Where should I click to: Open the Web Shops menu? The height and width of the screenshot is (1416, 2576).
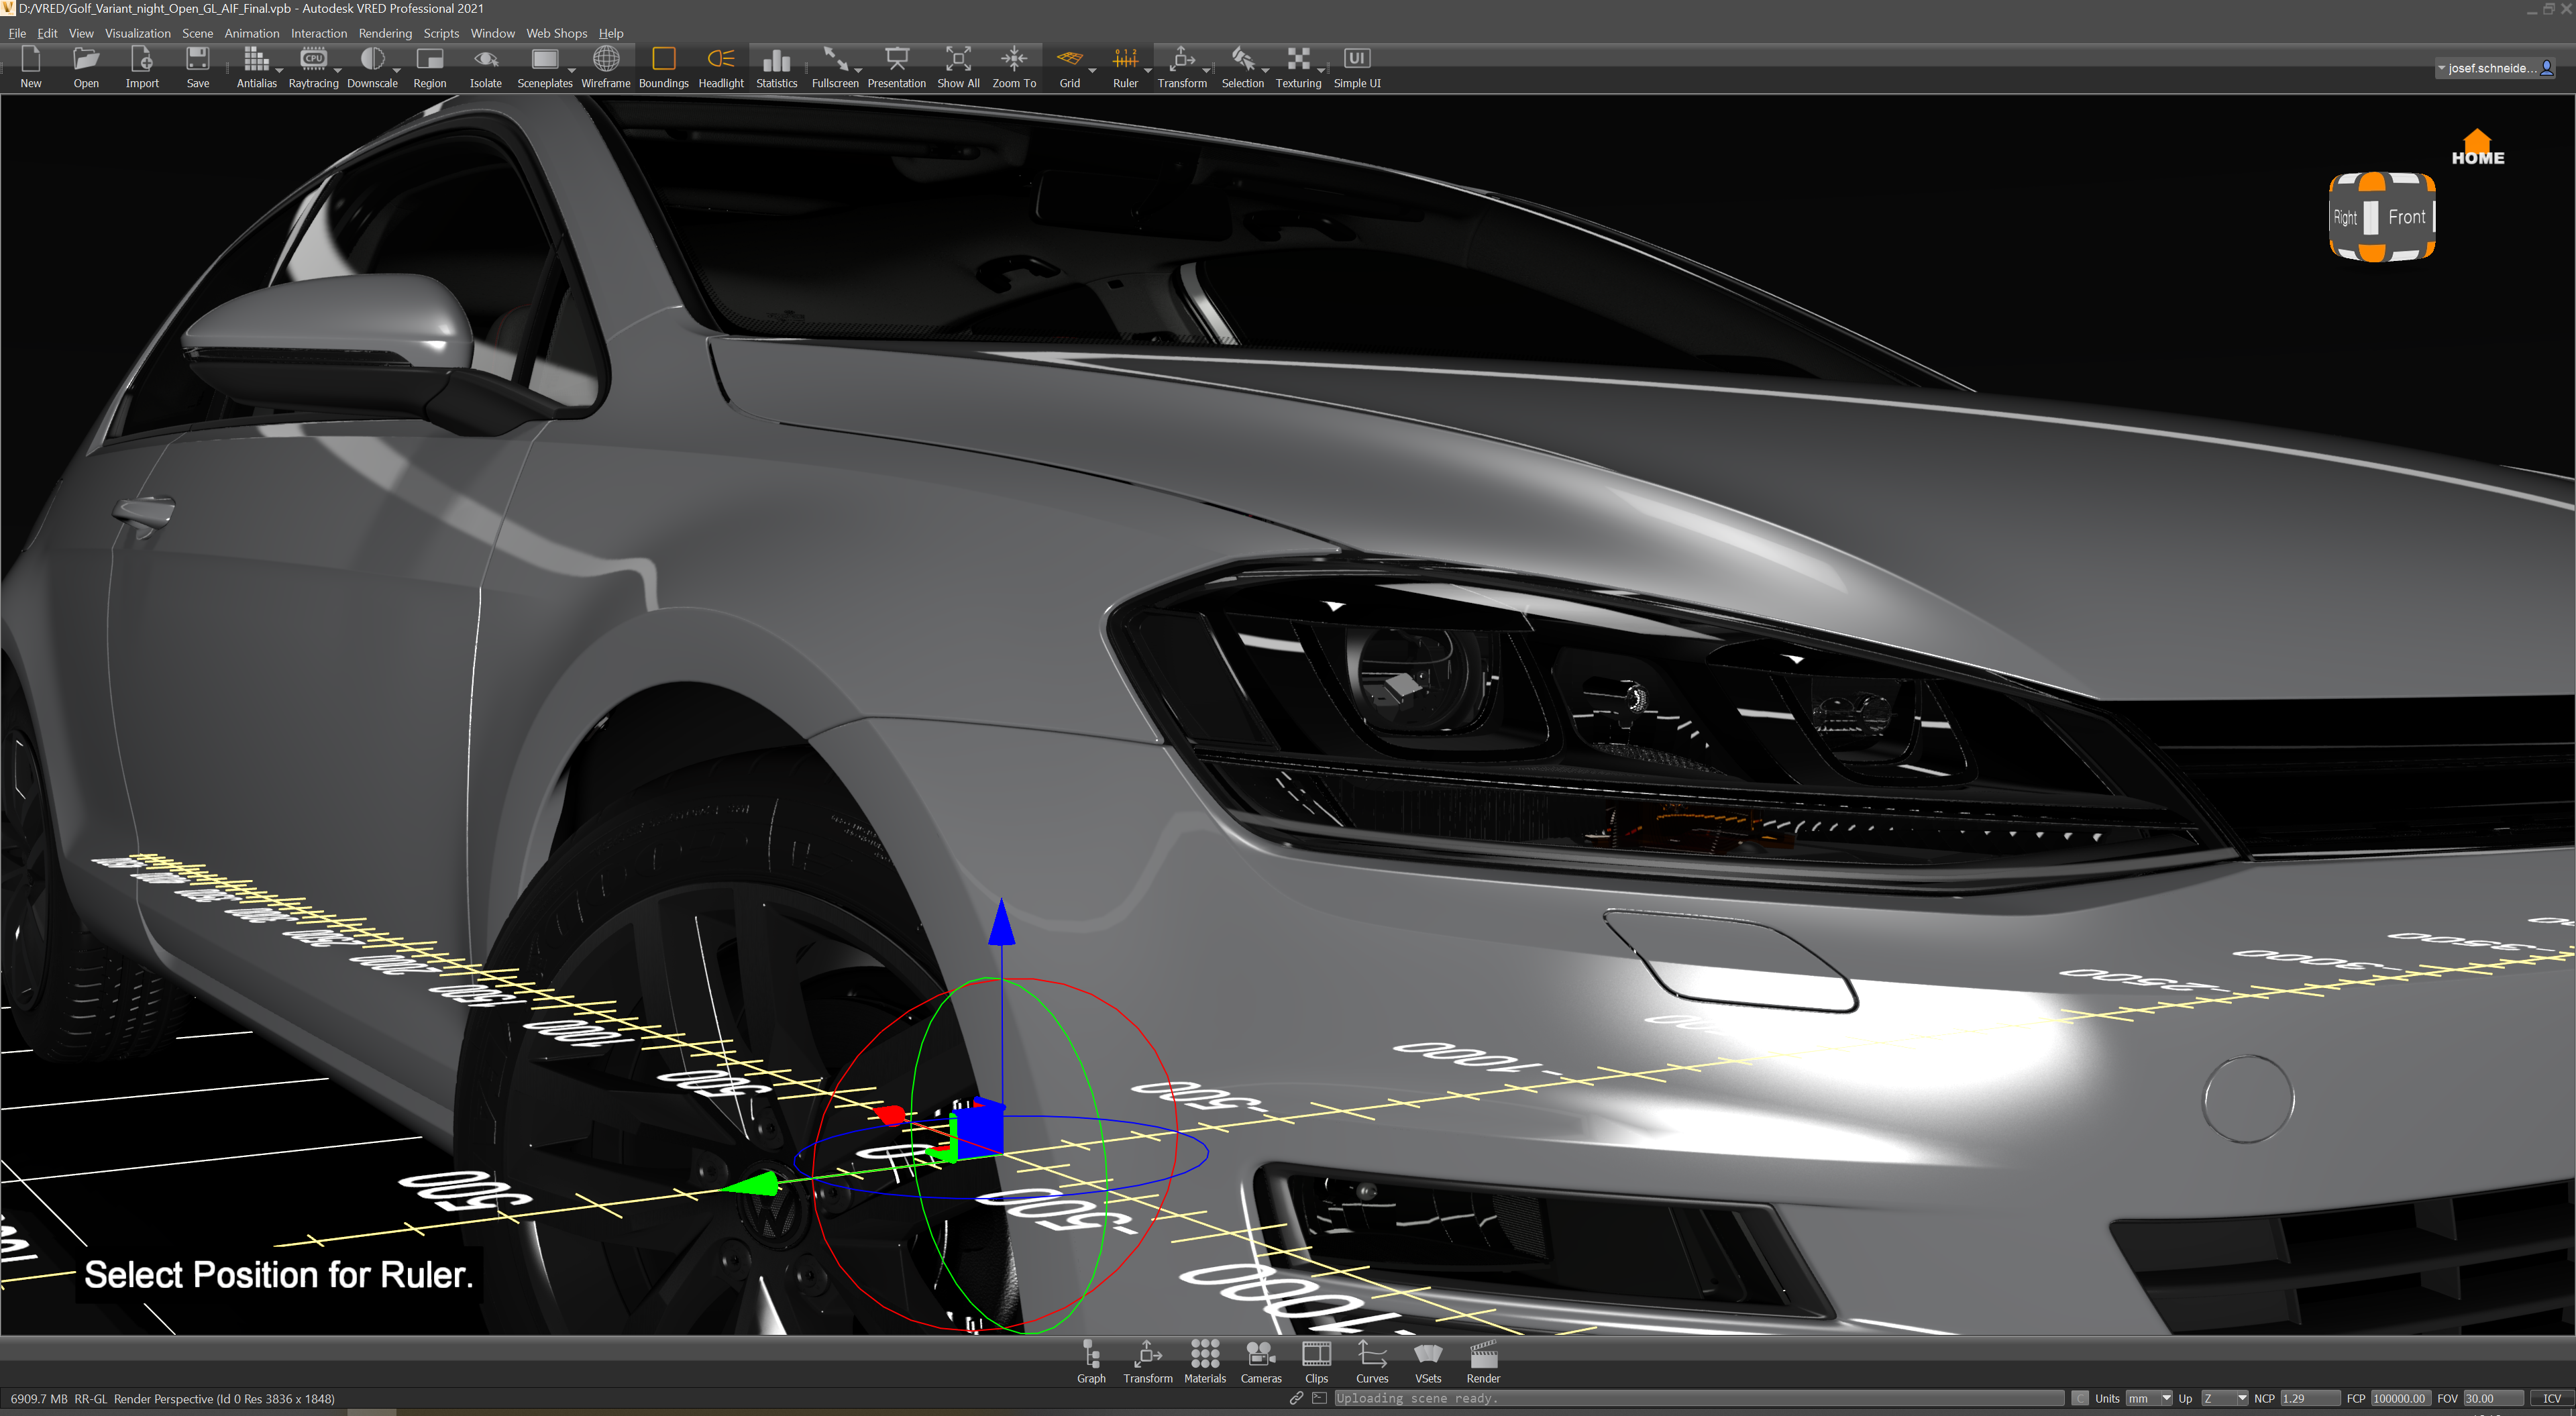pyautogui.click(x=556, y=33)
